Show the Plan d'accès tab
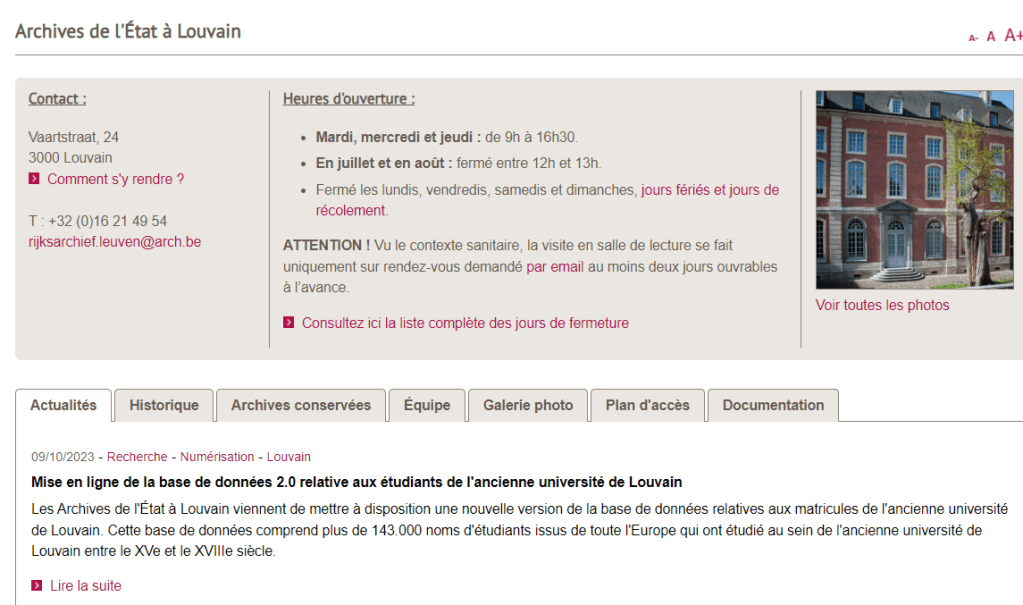This screenshot has height=605, width=1023. pos(647,405)
